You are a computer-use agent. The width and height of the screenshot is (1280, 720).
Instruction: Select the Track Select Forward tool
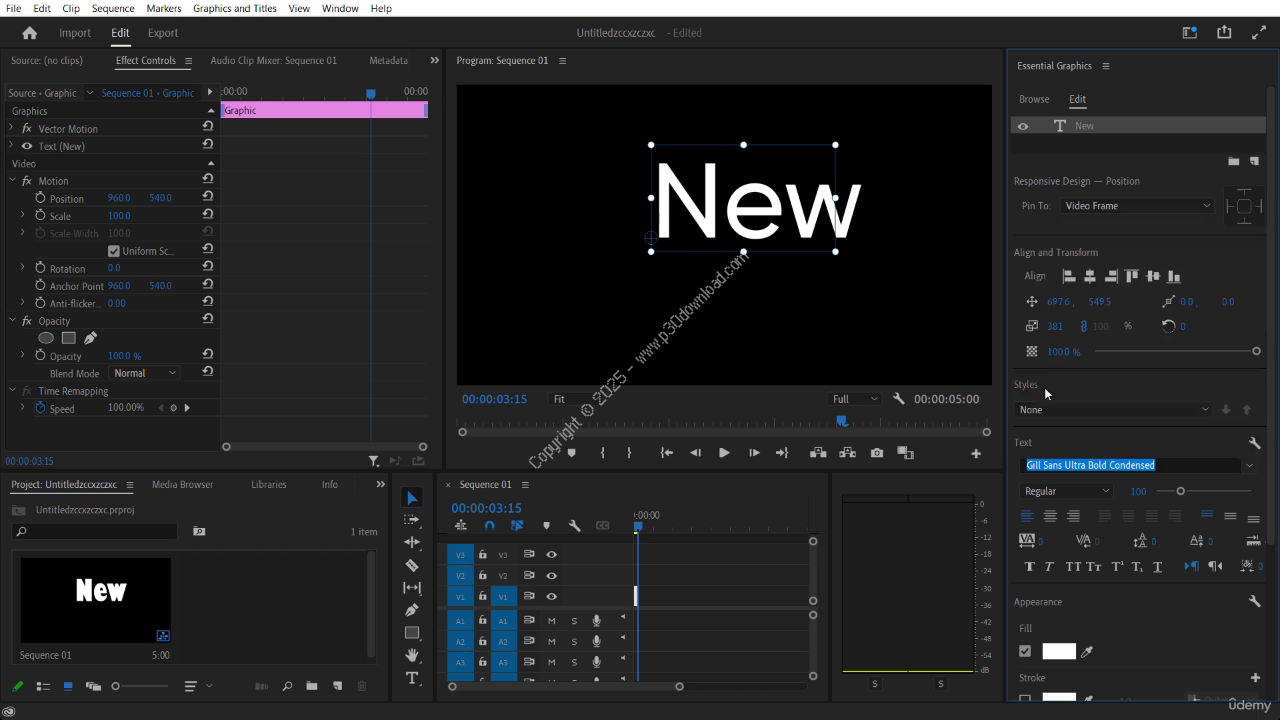click(411, 520)
